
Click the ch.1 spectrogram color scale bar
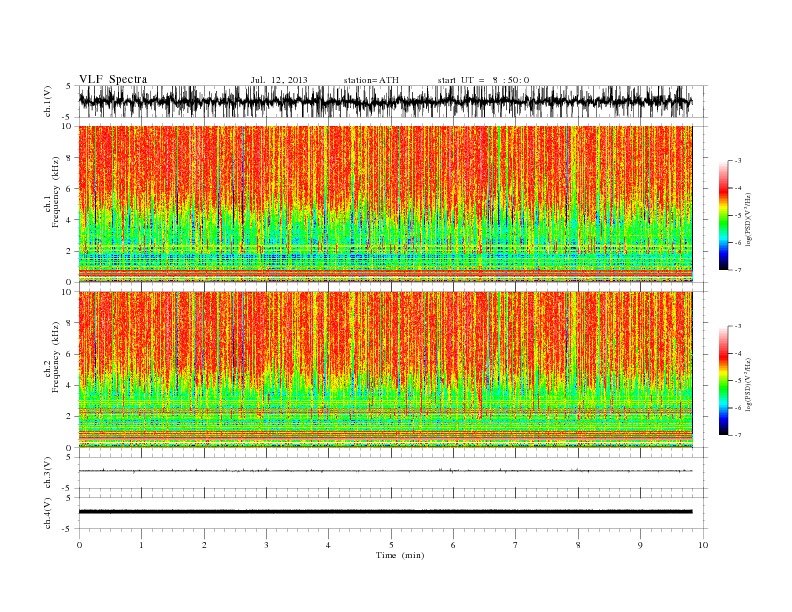(x=723, y=216)
